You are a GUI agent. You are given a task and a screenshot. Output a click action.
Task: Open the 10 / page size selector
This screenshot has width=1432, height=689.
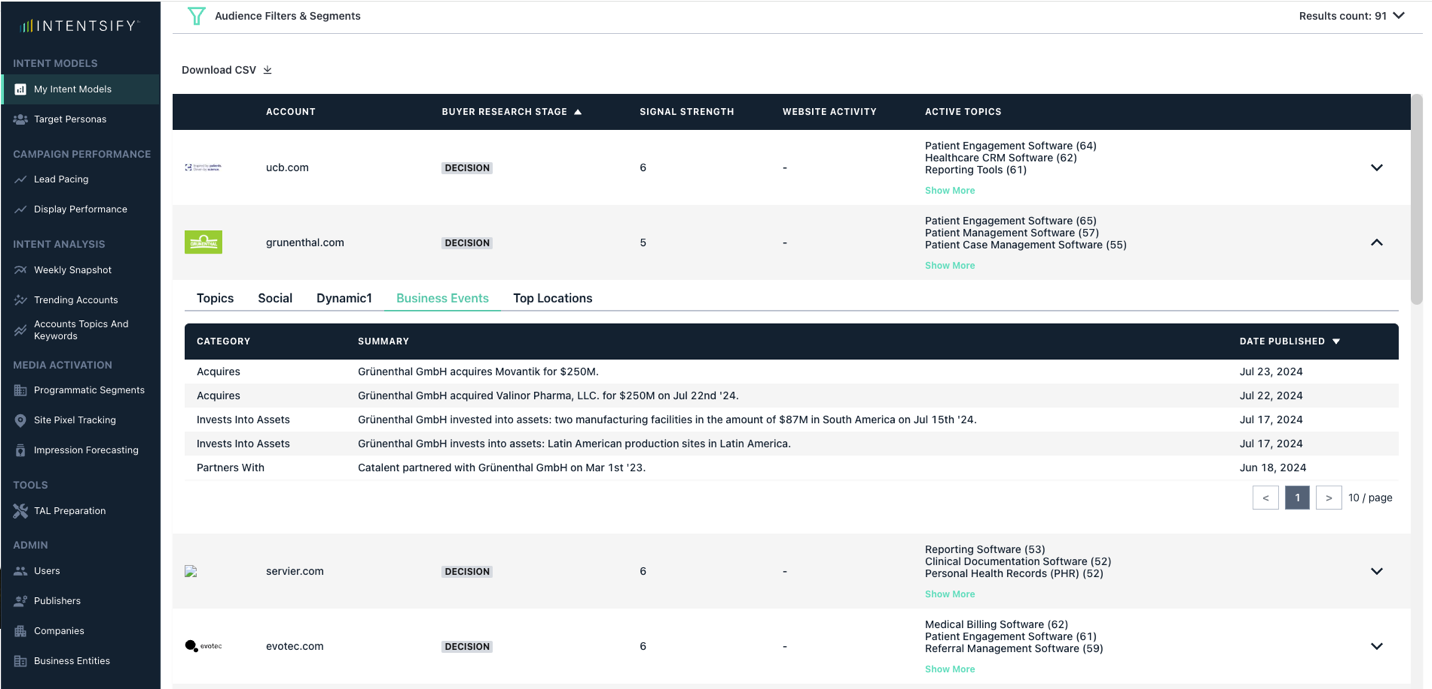tap(1369, 498)
